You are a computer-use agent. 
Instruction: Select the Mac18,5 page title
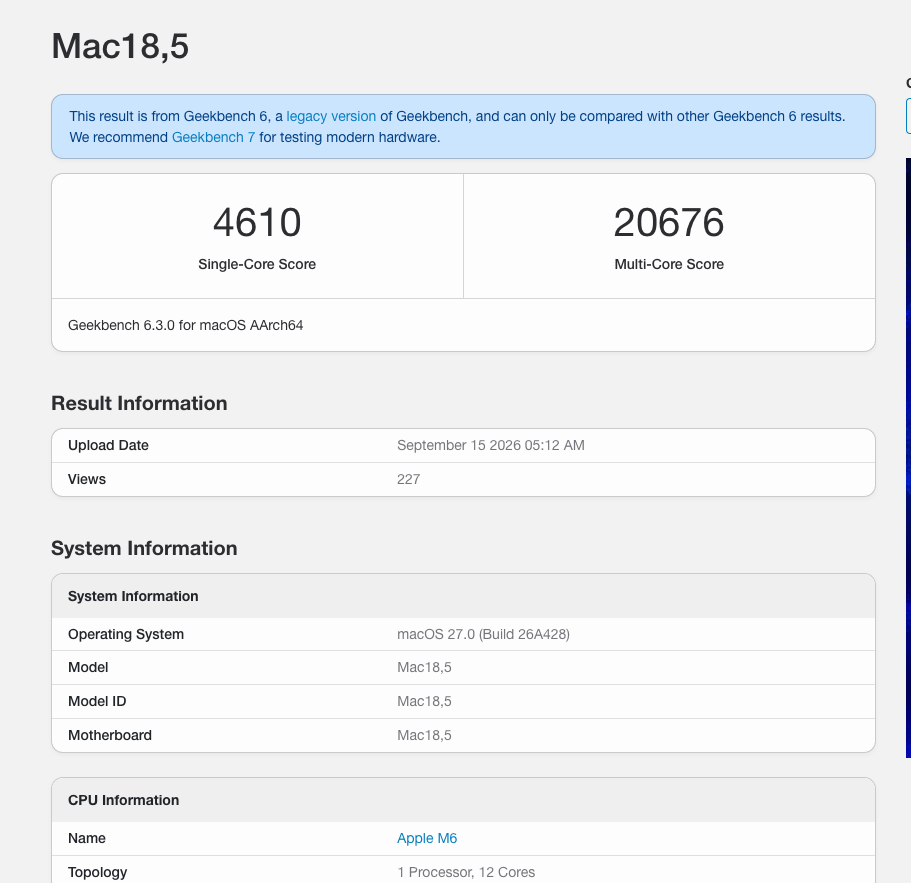click(x=120, y=46)
